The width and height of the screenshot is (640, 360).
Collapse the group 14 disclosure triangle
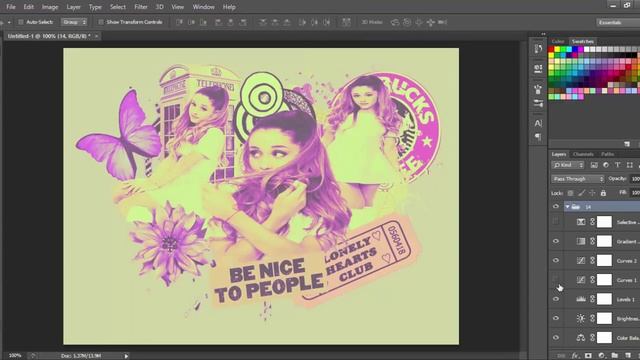pos(567,207)
